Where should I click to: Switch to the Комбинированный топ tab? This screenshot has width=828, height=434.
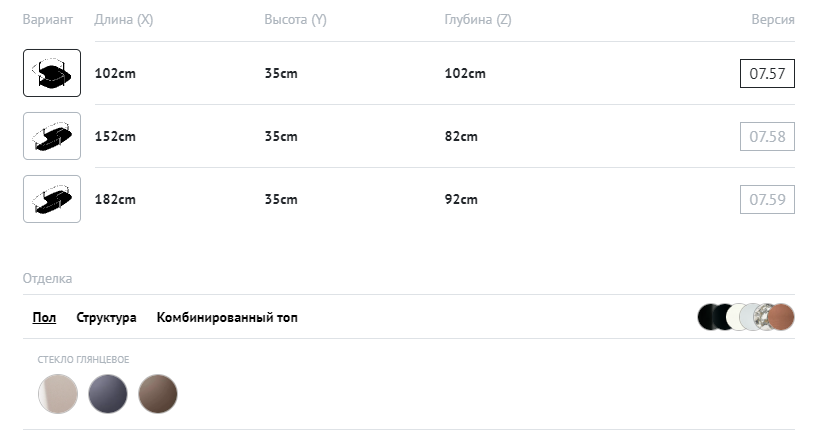tap(227, 318)
